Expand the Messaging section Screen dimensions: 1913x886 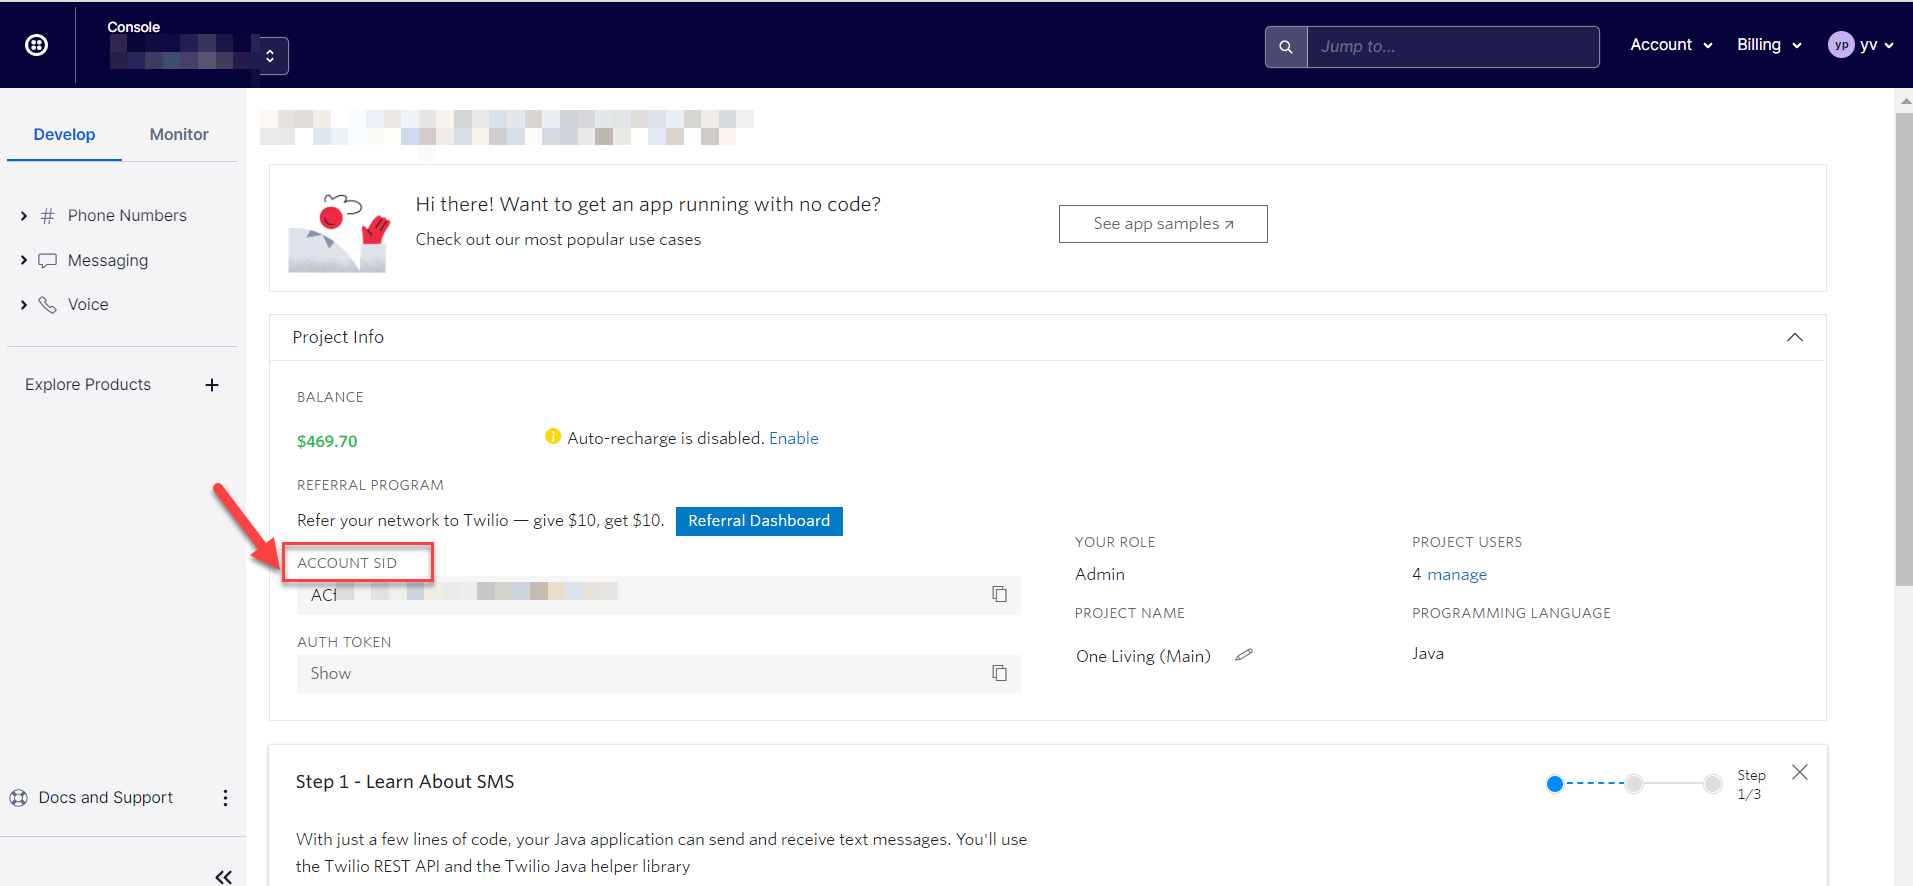point(24,260)
